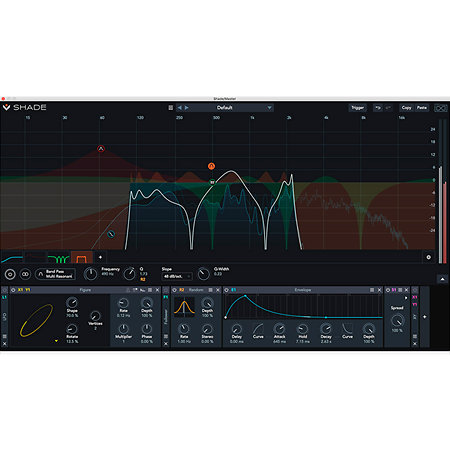Screen dimensions: 450x450
Task: Click the Paste button
Action: 422,108
